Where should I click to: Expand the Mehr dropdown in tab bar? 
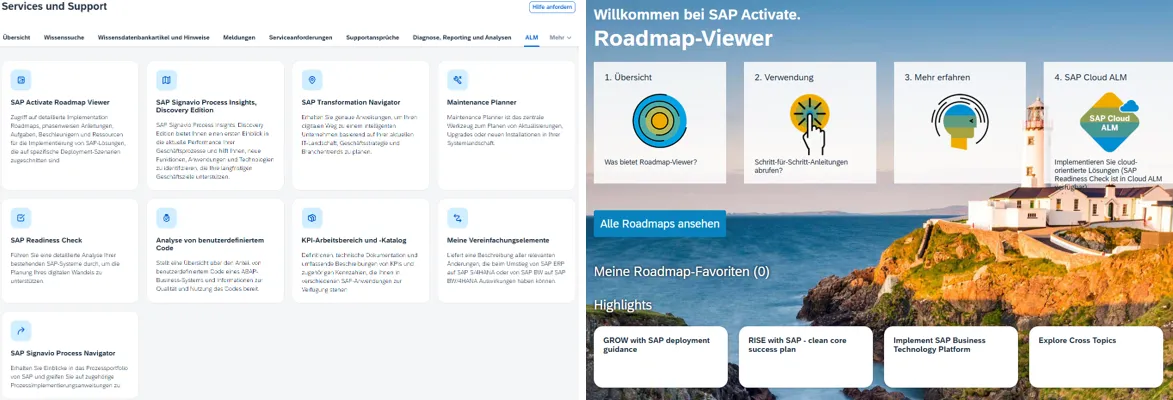click(561, 37)
